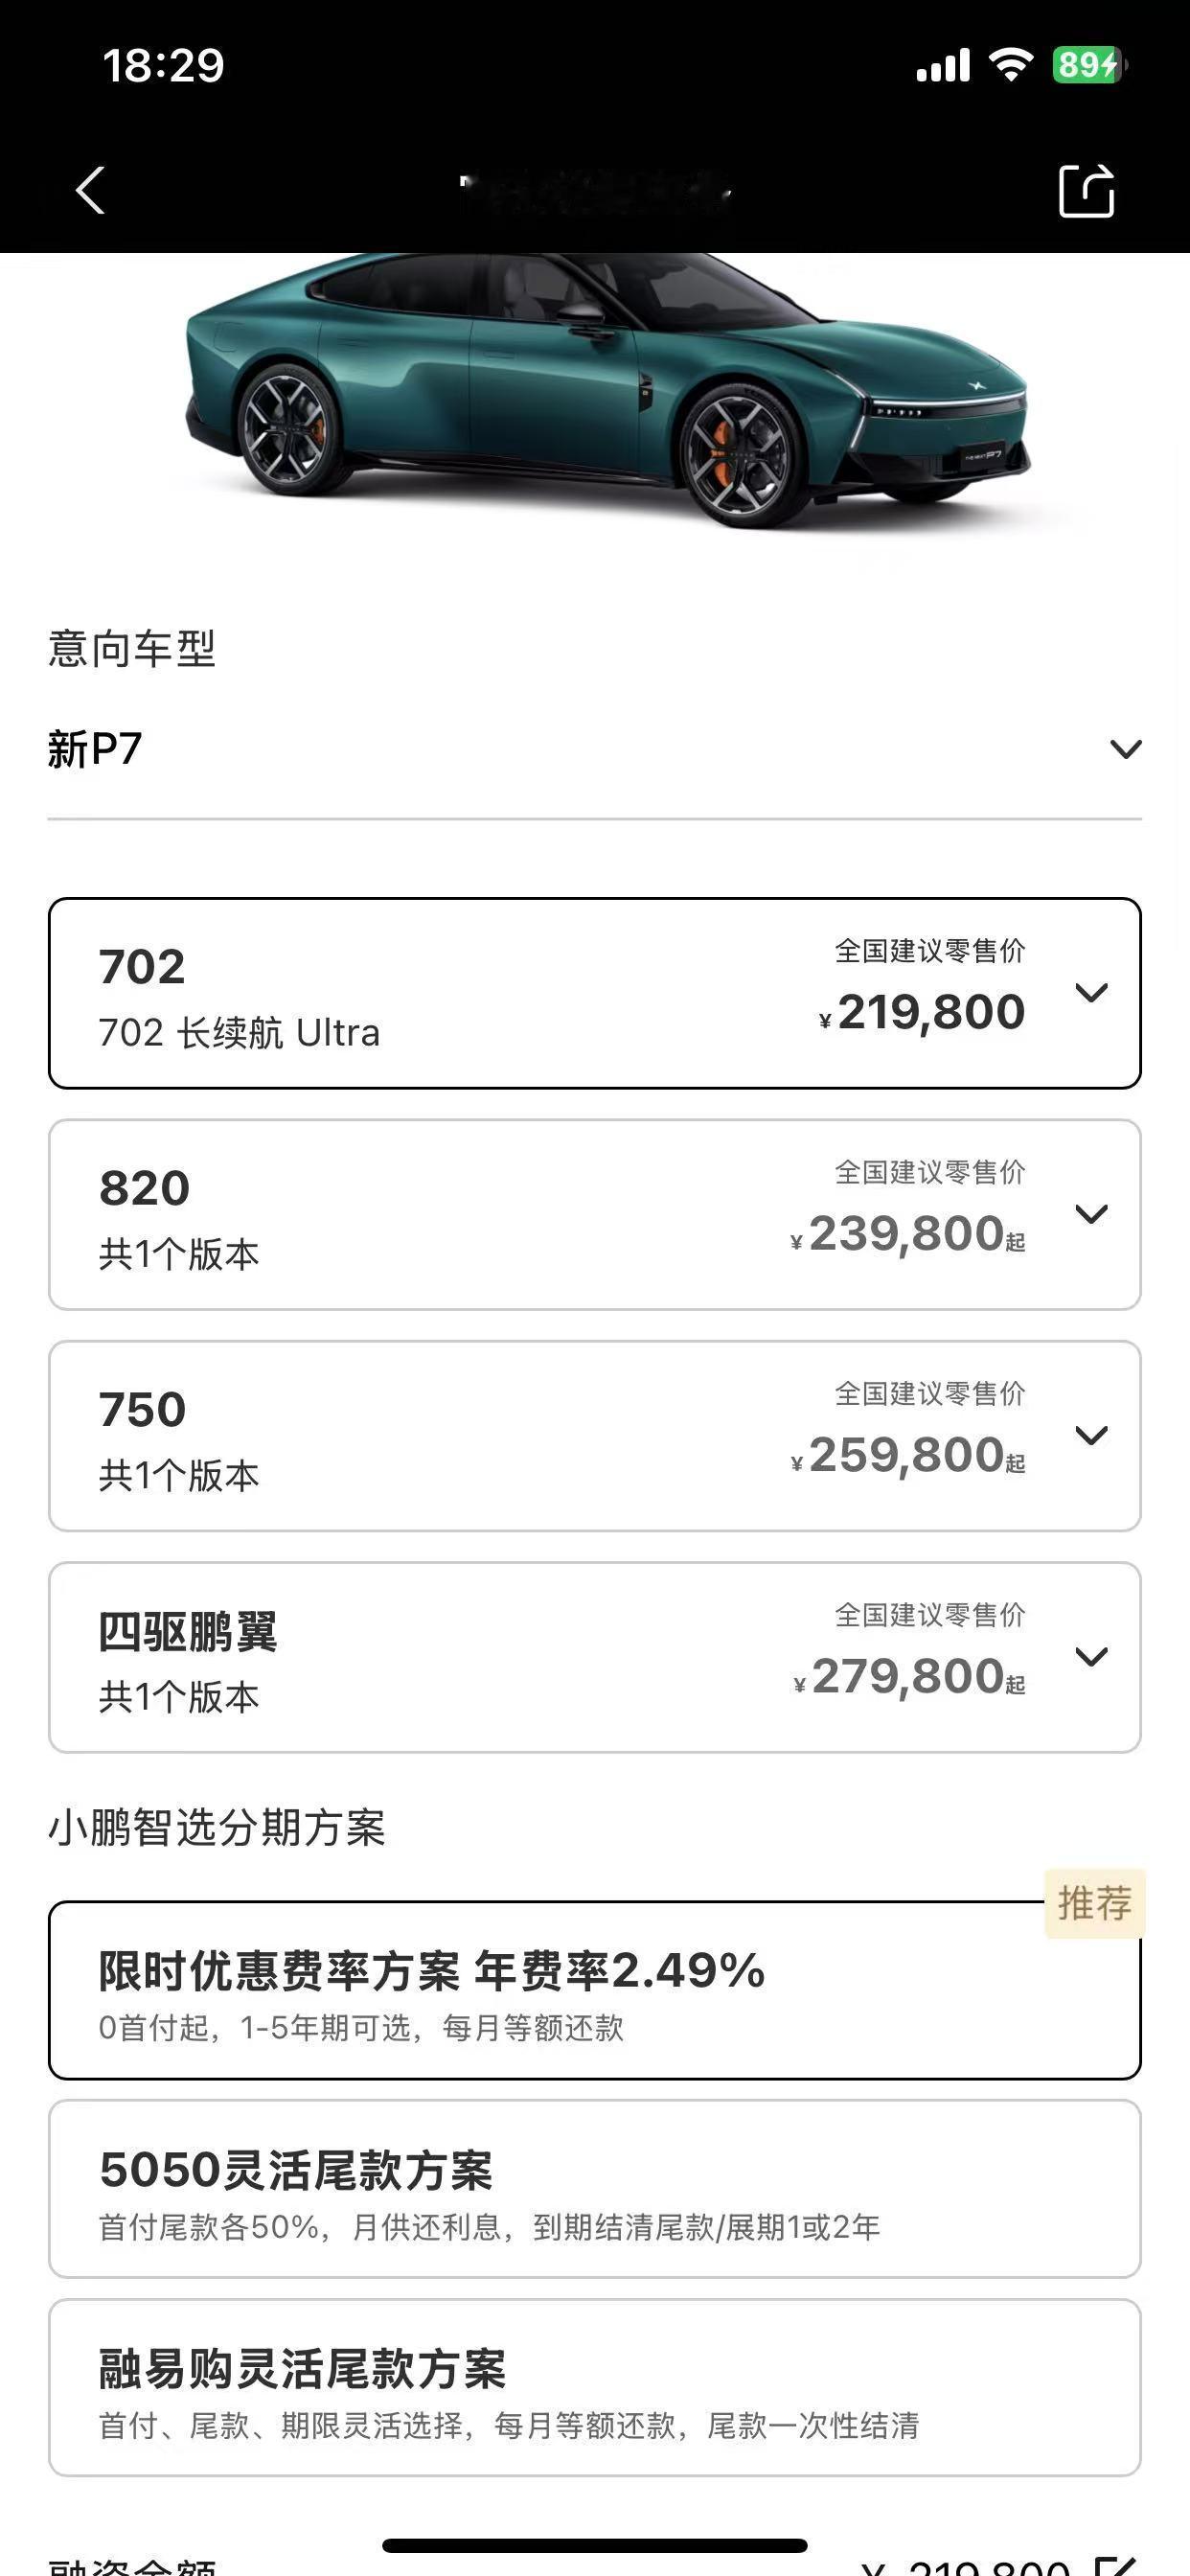Collapse the 702 version chevron
This screenshot has width=1190, height=2576.
point(1091,992)
